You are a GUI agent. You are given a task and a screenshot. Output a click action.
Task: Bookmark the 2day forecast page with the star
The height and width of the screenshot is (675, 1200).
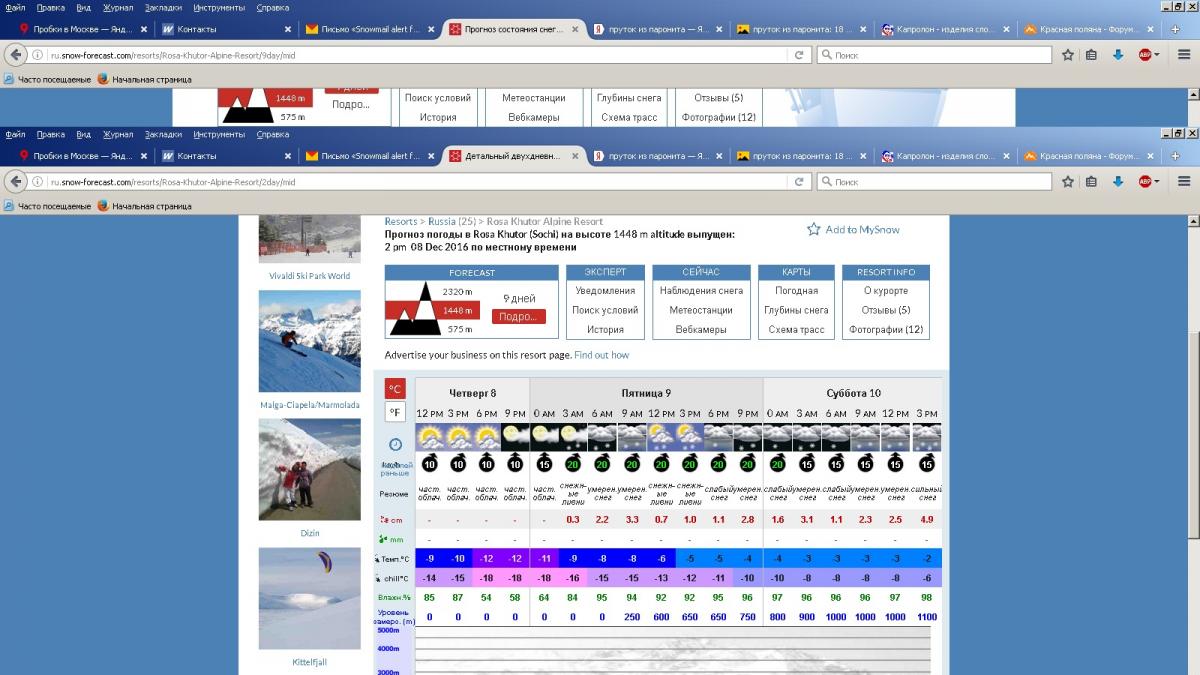tap(1068, 182)
